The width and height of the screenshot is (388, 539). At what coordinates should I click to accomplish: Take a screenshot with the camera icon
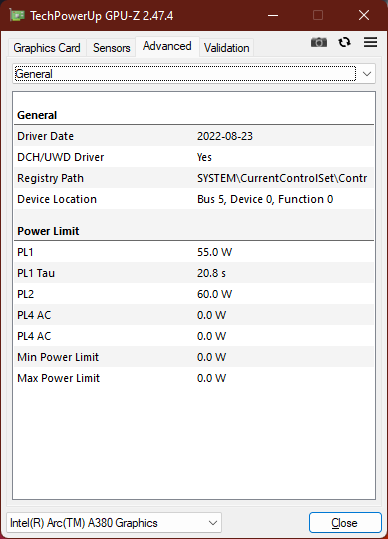pyautogui.click(x=319, y=42)
